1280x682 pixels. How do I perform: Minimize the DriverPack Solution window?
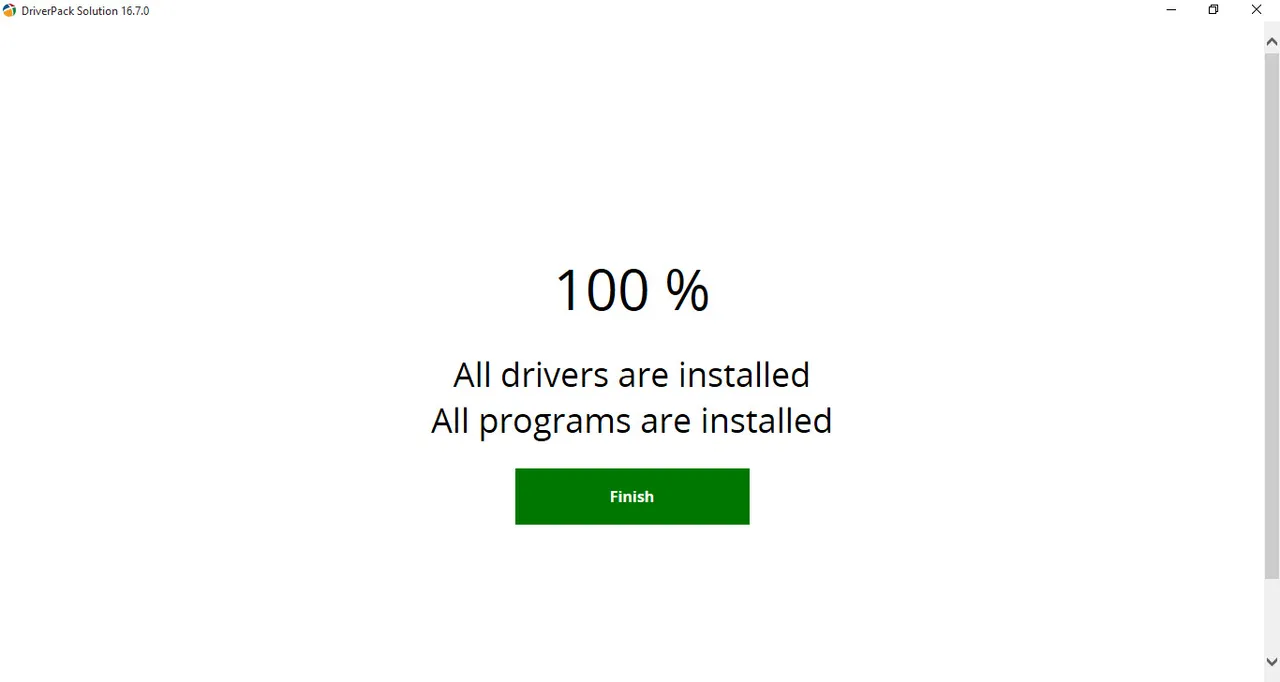(x=1171, y=10)
